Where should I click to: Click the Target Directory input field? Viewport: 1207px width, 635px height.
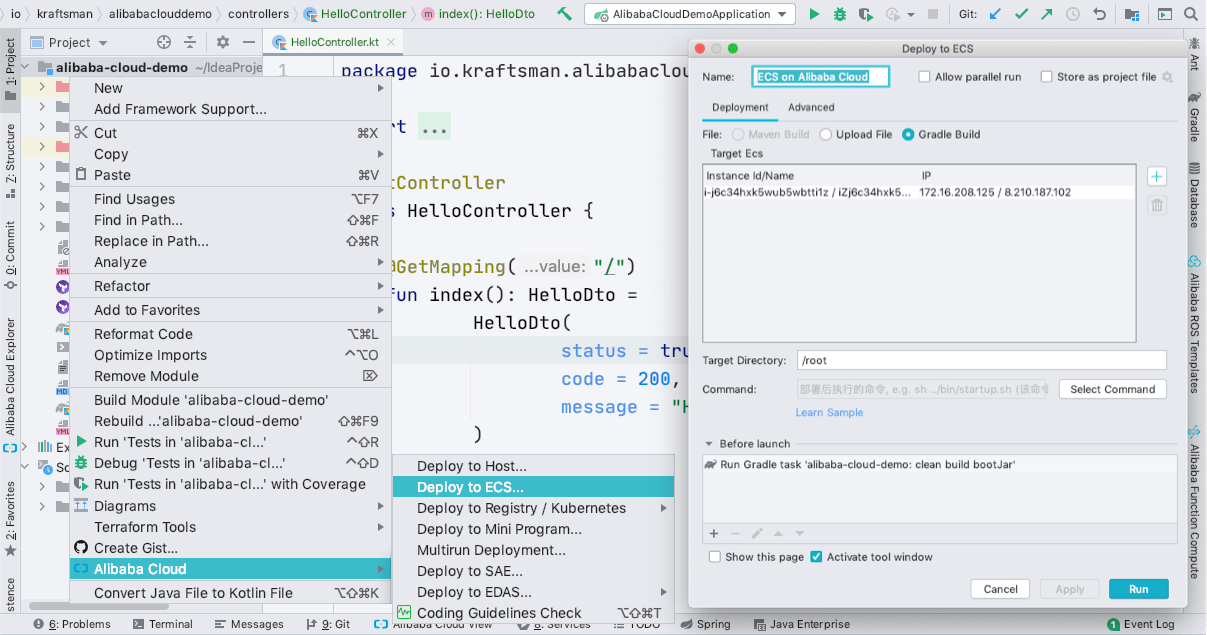980,360
